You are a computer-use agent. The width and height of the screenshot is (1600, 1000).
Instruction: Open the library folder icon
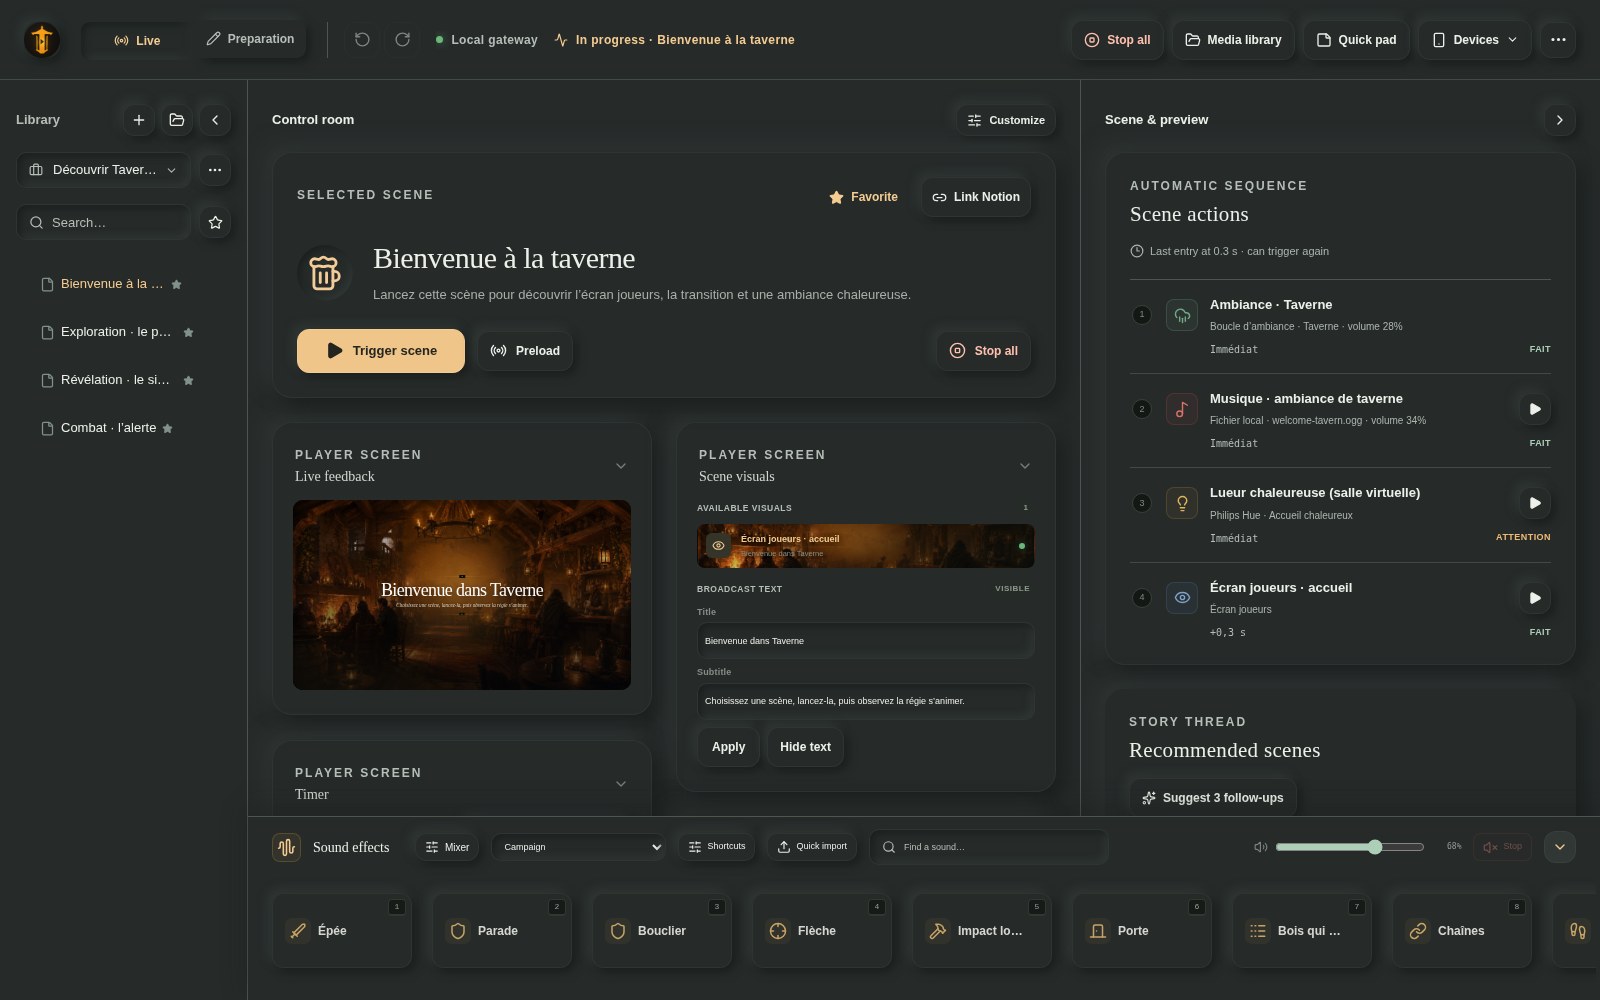177,120
